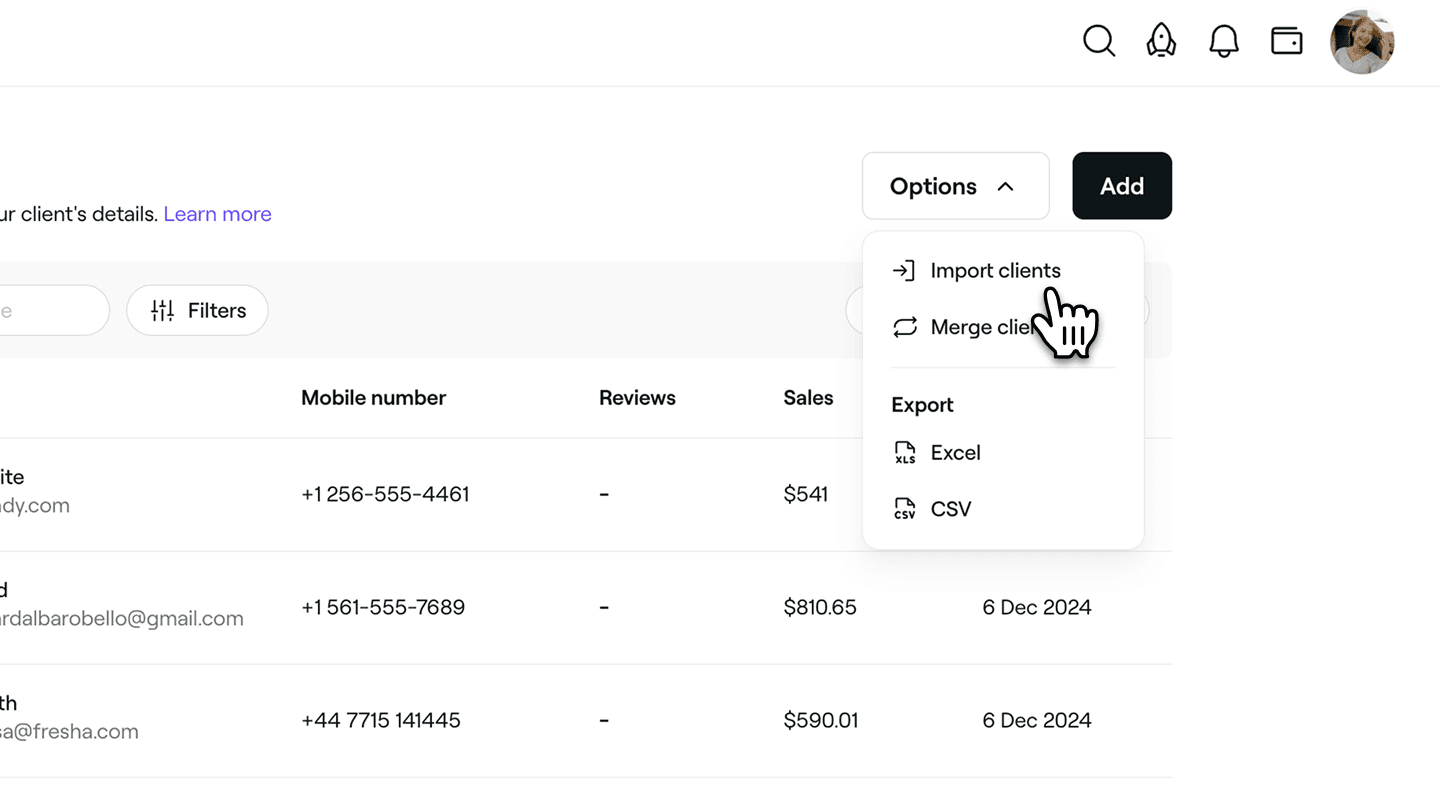1440x800 pixels.
Task: Click the Import clients arrow icon
Action: point(904,271)
